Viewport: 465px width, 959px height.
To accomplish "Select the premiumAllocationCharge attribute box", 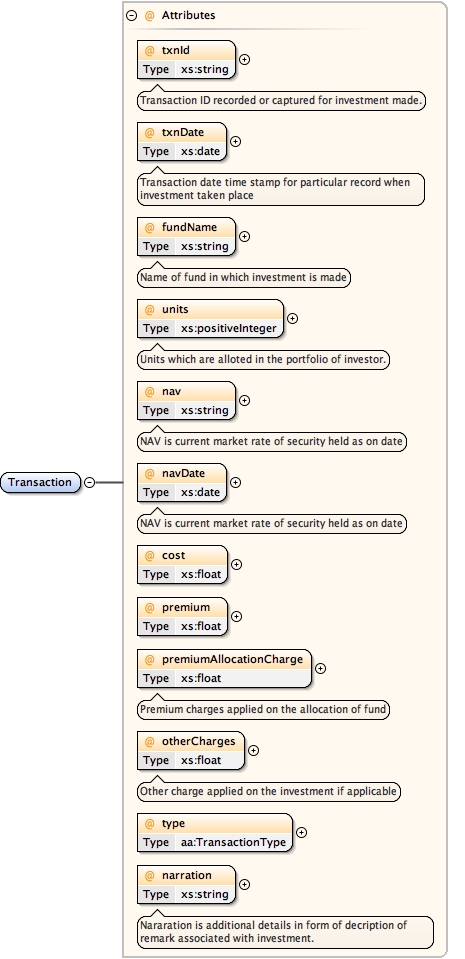I will click(224, 668).
